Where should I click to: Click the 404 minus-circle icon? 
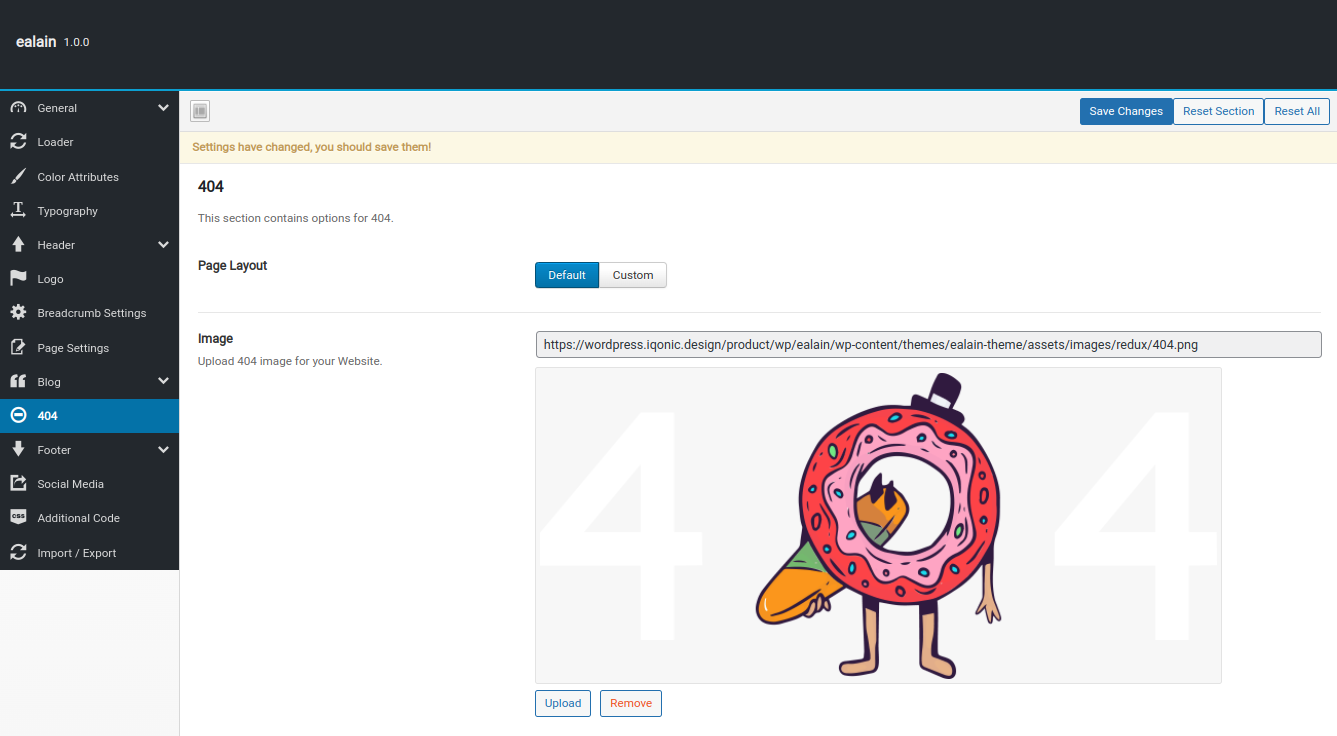18,416
